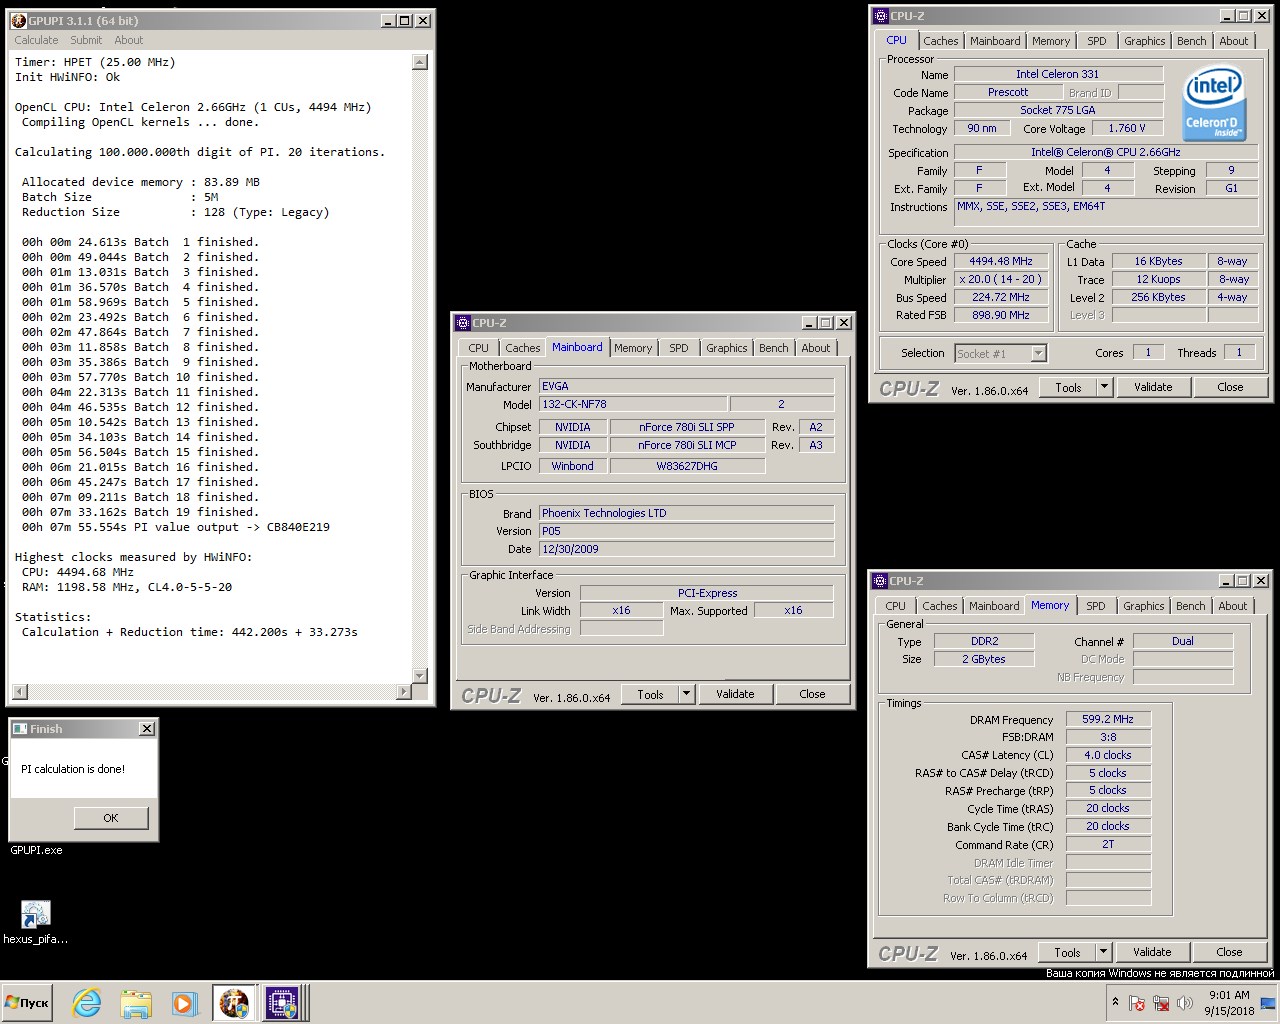Click Tools button in Mainboard CPU-Z window

click(x=650, y=694)
